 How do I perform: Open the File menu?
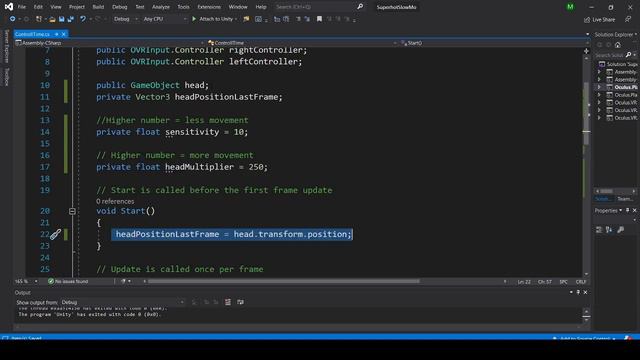coord(22,7)
